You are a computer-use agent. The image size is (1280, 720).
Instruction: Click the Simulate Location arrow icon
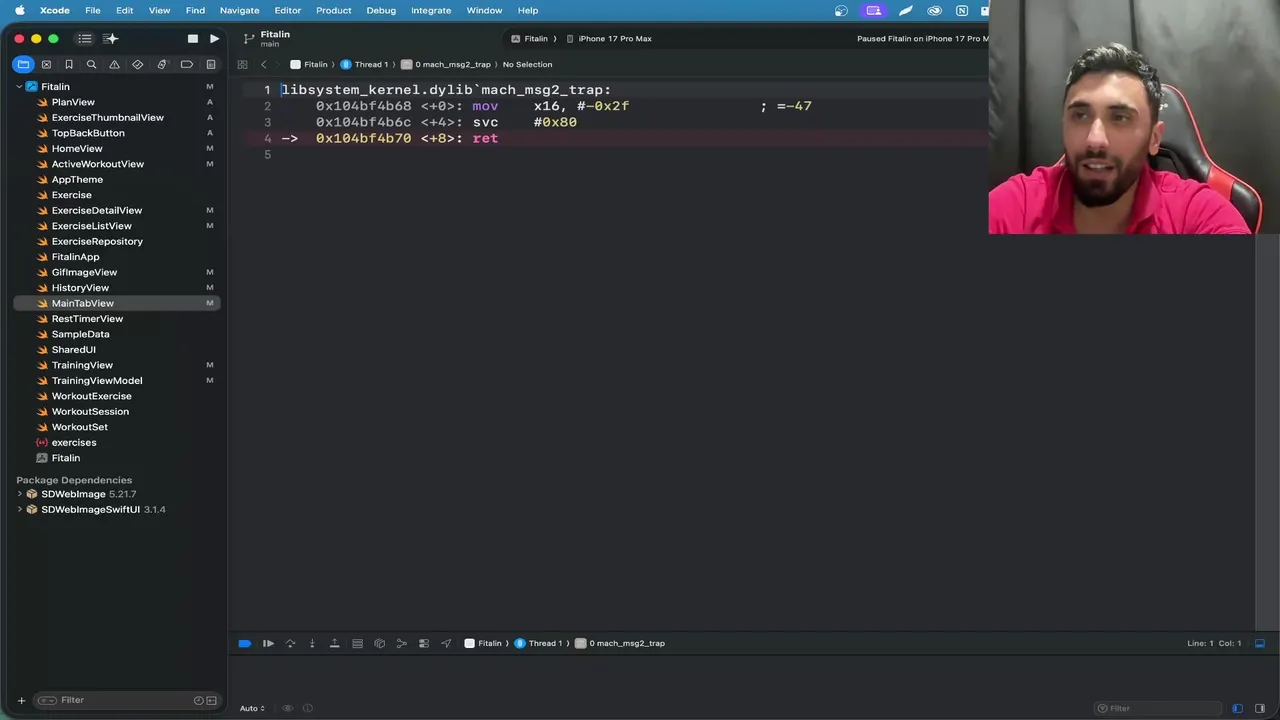446,643
